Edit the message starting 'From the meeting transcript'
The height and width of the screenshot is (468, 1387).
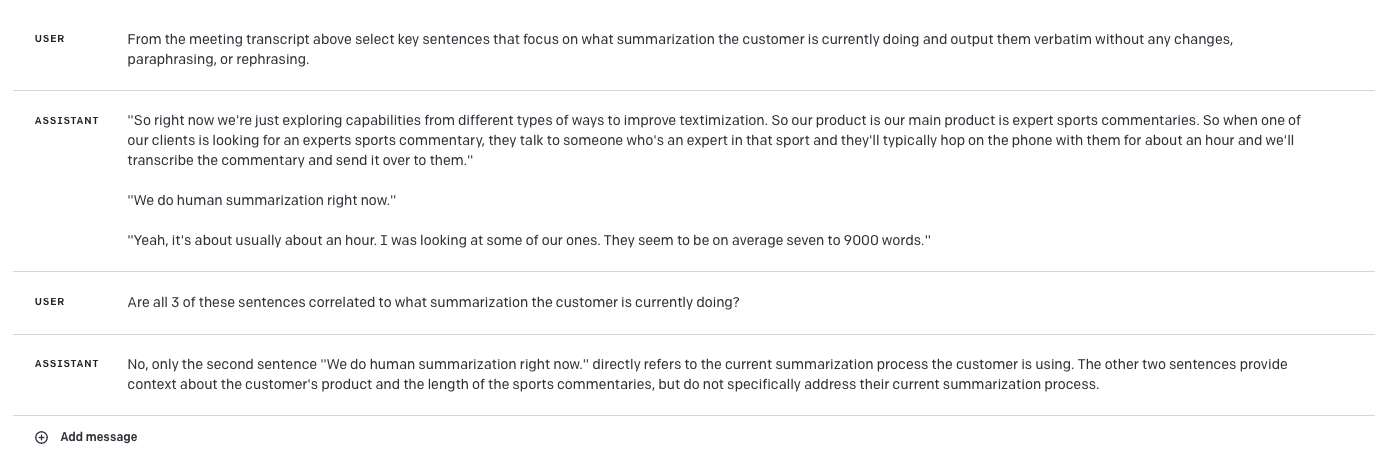click(680, 40)
